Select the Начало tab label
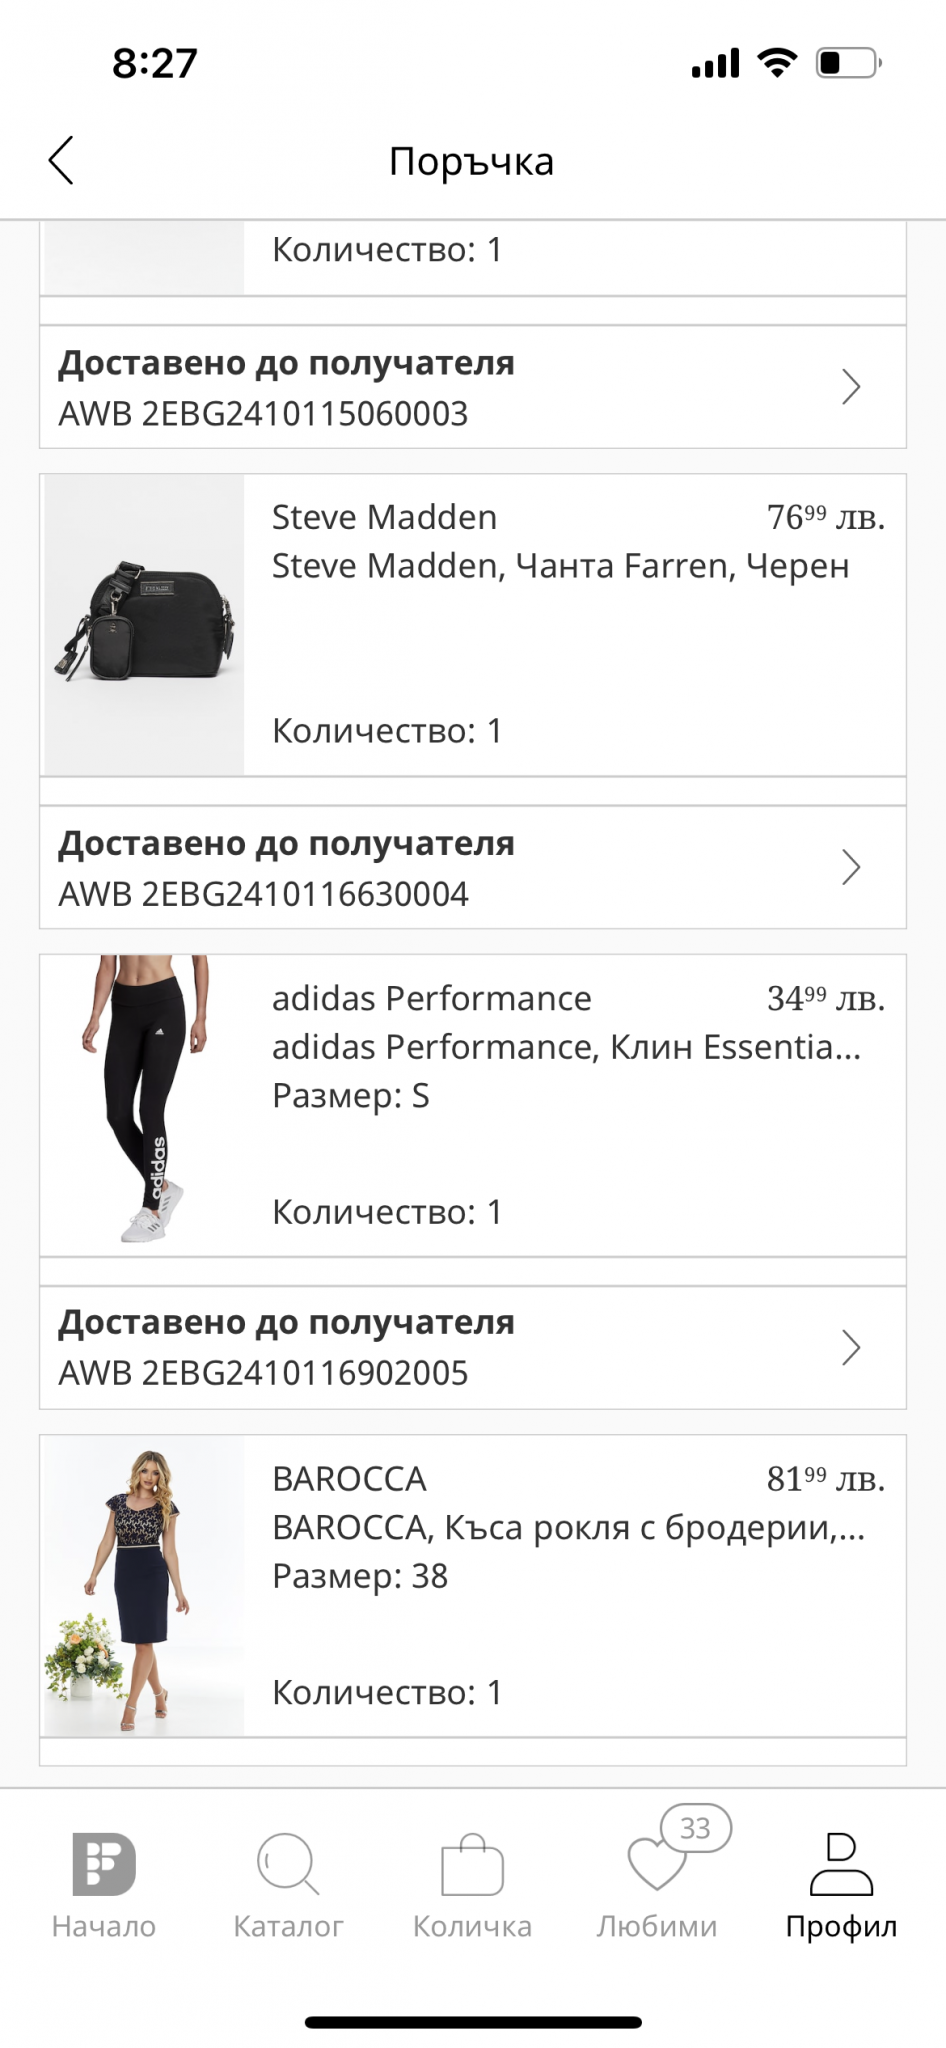Viewport: 946px width, 2048px height. coord(104,1926)
